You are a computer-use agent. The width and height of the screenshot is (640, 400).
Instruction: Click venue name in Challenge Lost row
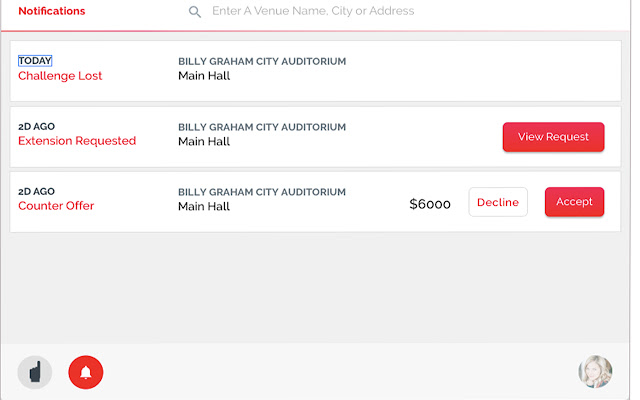click(262, 61)
